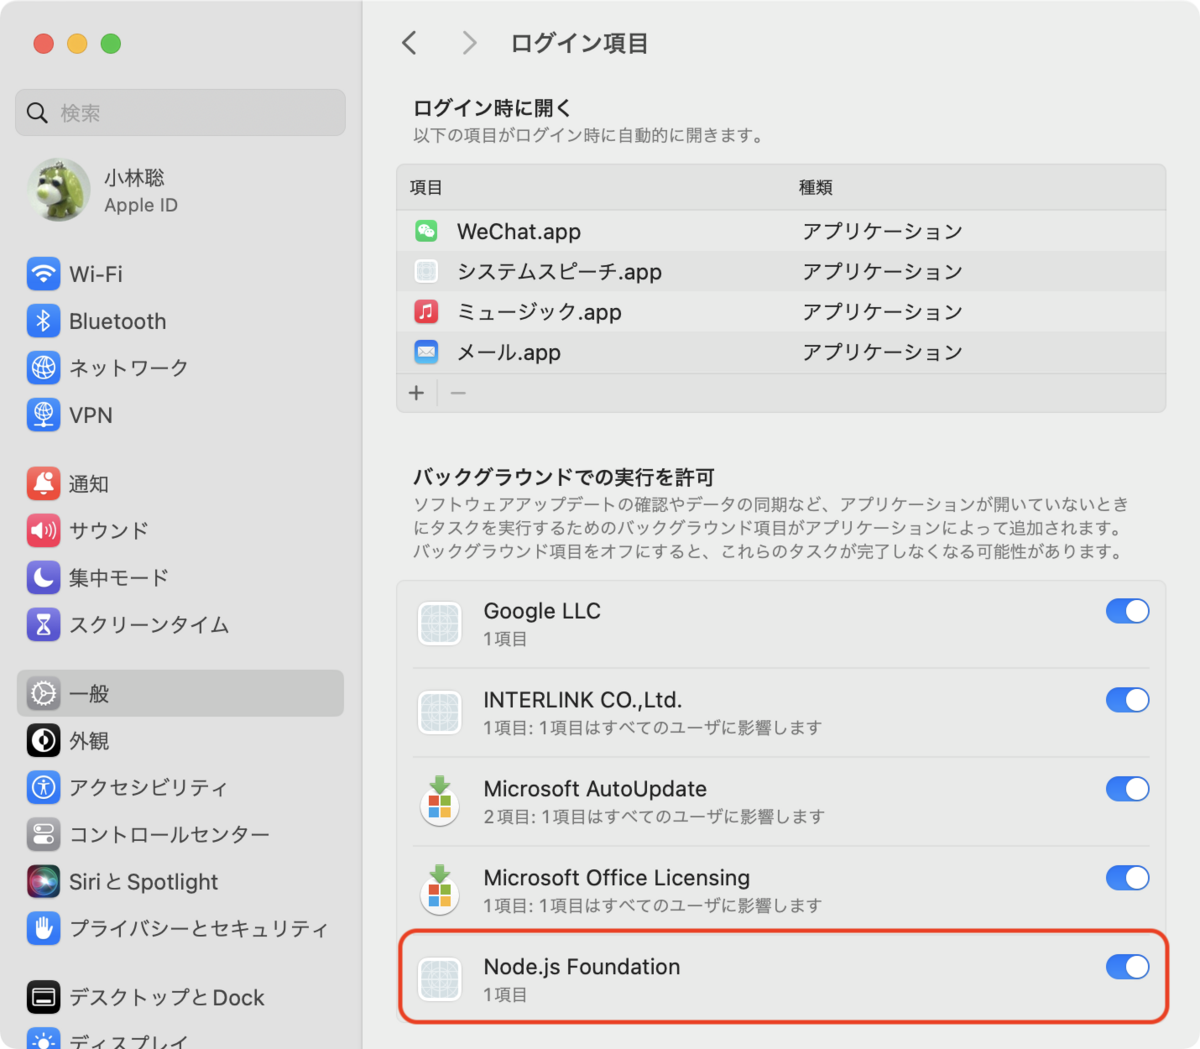
Task: Open 通知 bell icon
Action: (43, 484)
